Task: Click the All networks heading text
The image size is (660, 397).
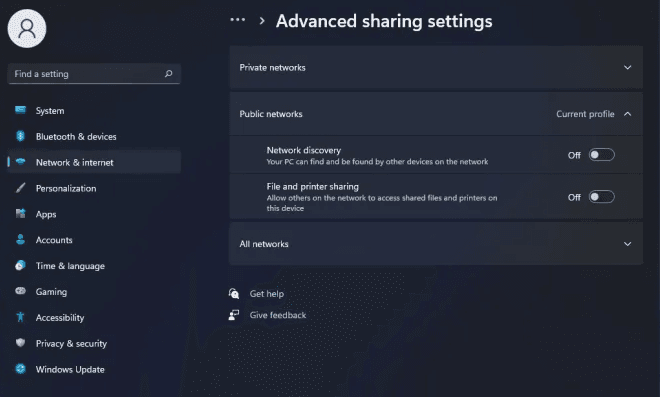Action: click(264, 244)
